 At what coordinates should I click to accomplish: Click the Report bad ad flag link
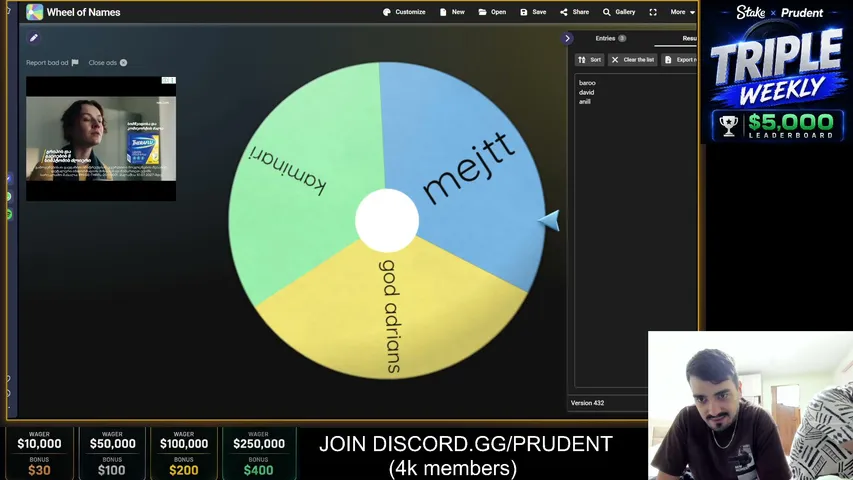pyautogui.click(x=52, y=63)
